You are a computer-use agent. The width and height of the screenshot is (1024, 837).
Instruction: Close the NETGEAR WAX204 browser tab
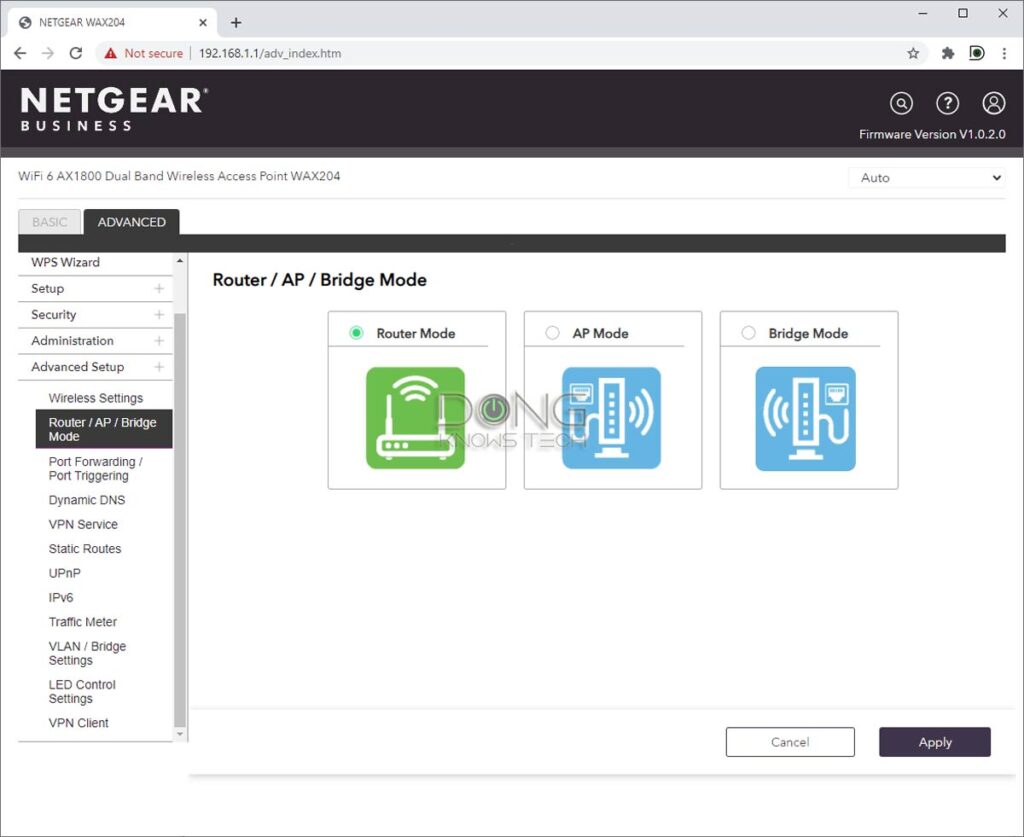click(203, 23)
